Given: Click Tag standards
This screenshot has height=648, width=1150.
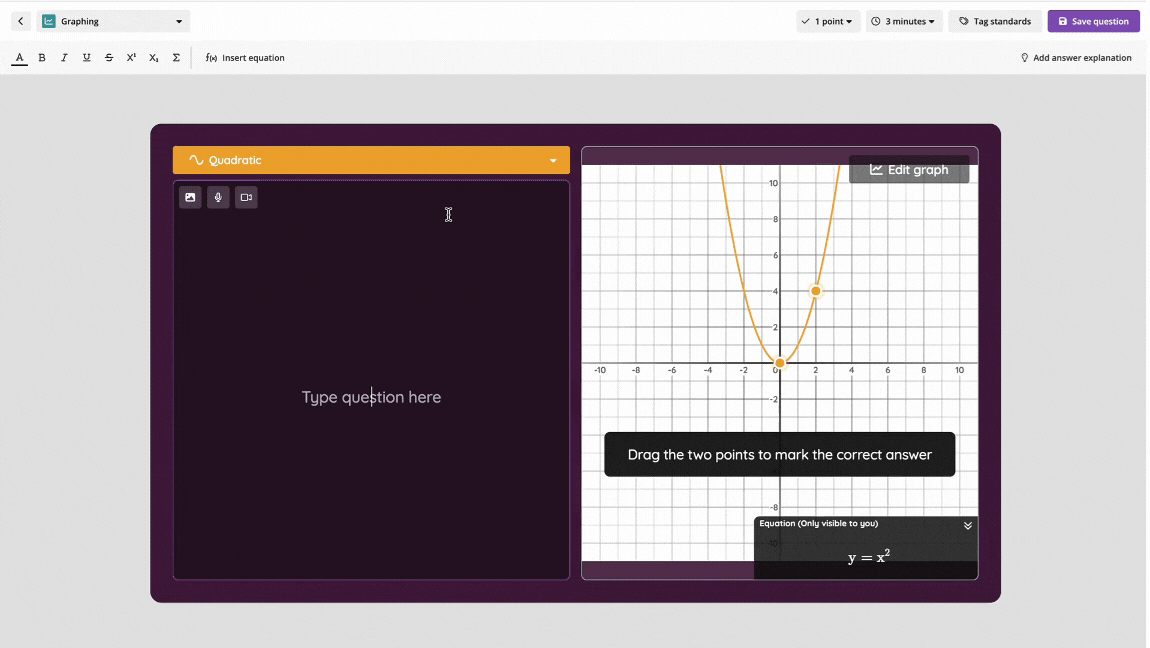Looking at the screenshot, I should coord(995,21).
